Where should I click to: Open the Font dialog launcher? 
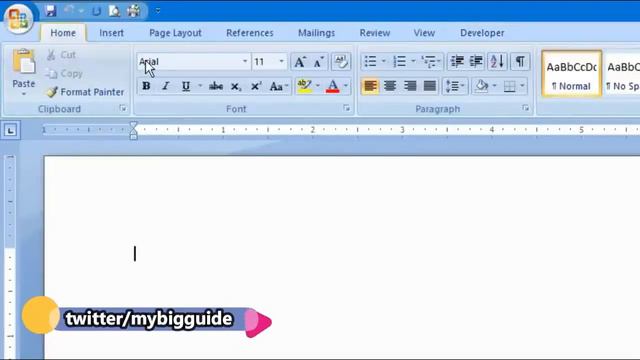[x=347, y=108]
